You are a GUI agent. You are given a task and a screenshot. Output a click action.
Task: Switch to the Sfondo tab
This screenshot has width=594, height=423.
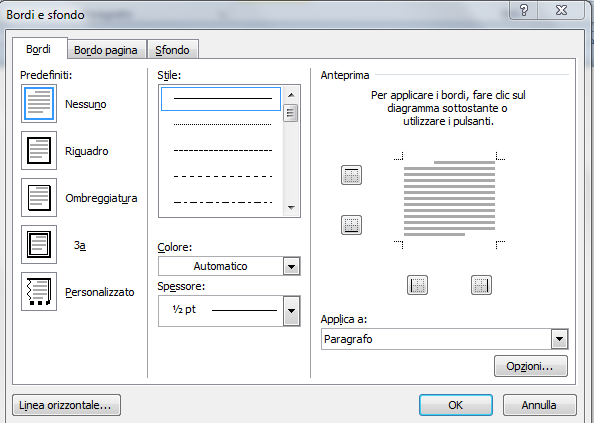(172, 50)
